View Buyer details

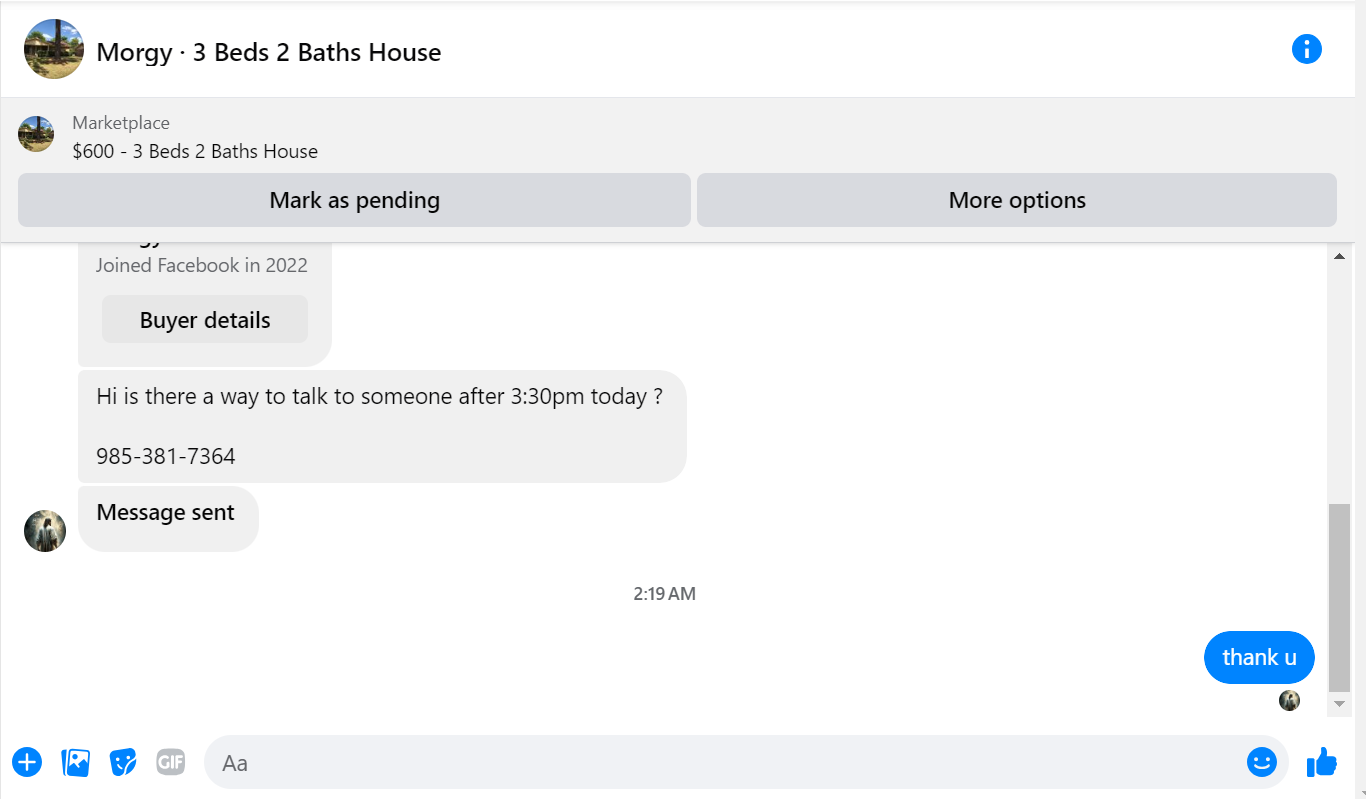coord(205,320)
